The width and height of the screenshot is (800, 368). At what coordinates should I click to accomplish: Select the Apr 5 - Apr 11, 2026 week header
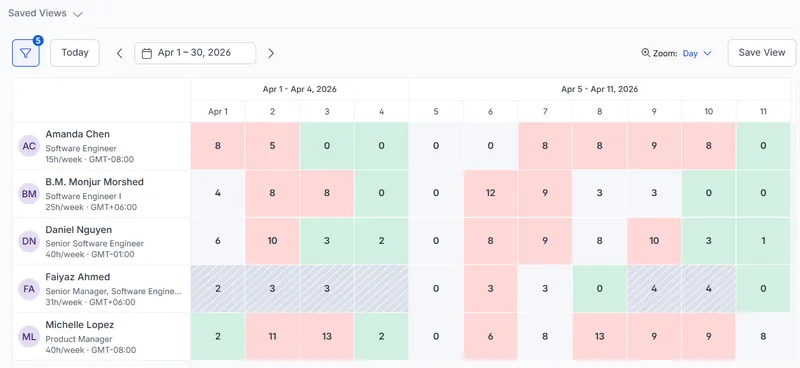[x=599, y=89]
